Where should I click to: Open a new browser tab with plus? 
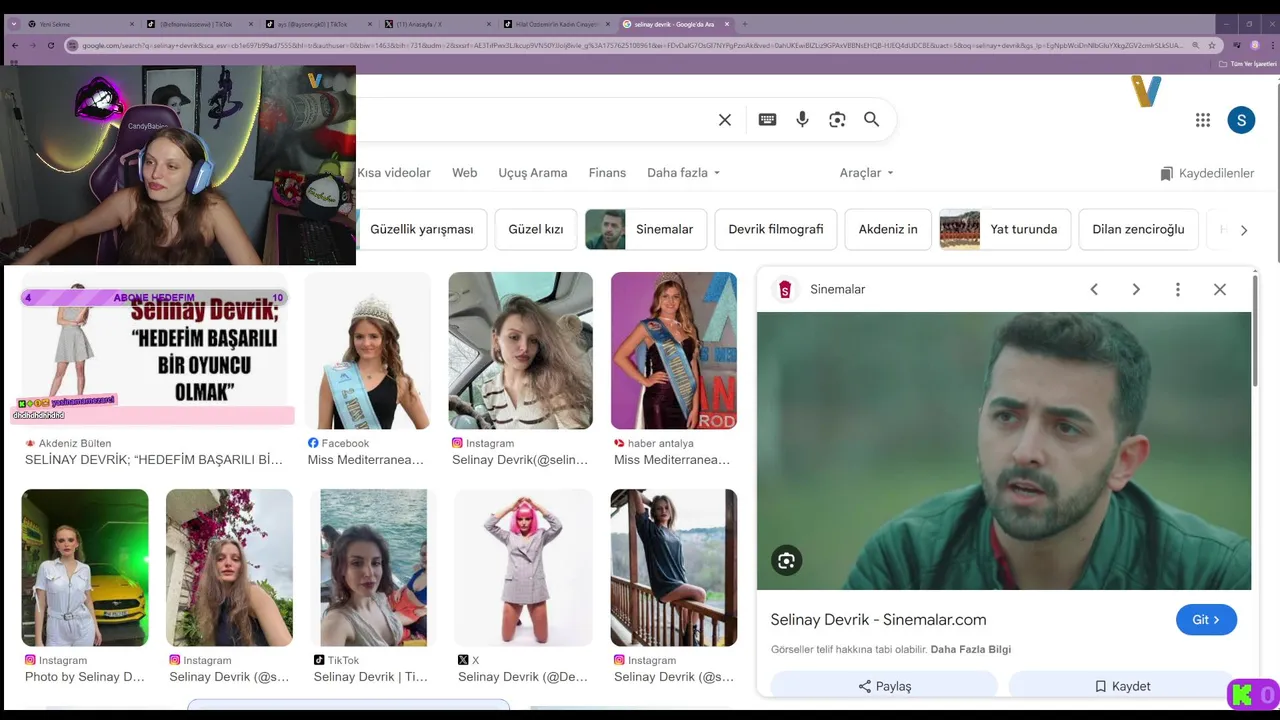(x=744, y=24)
